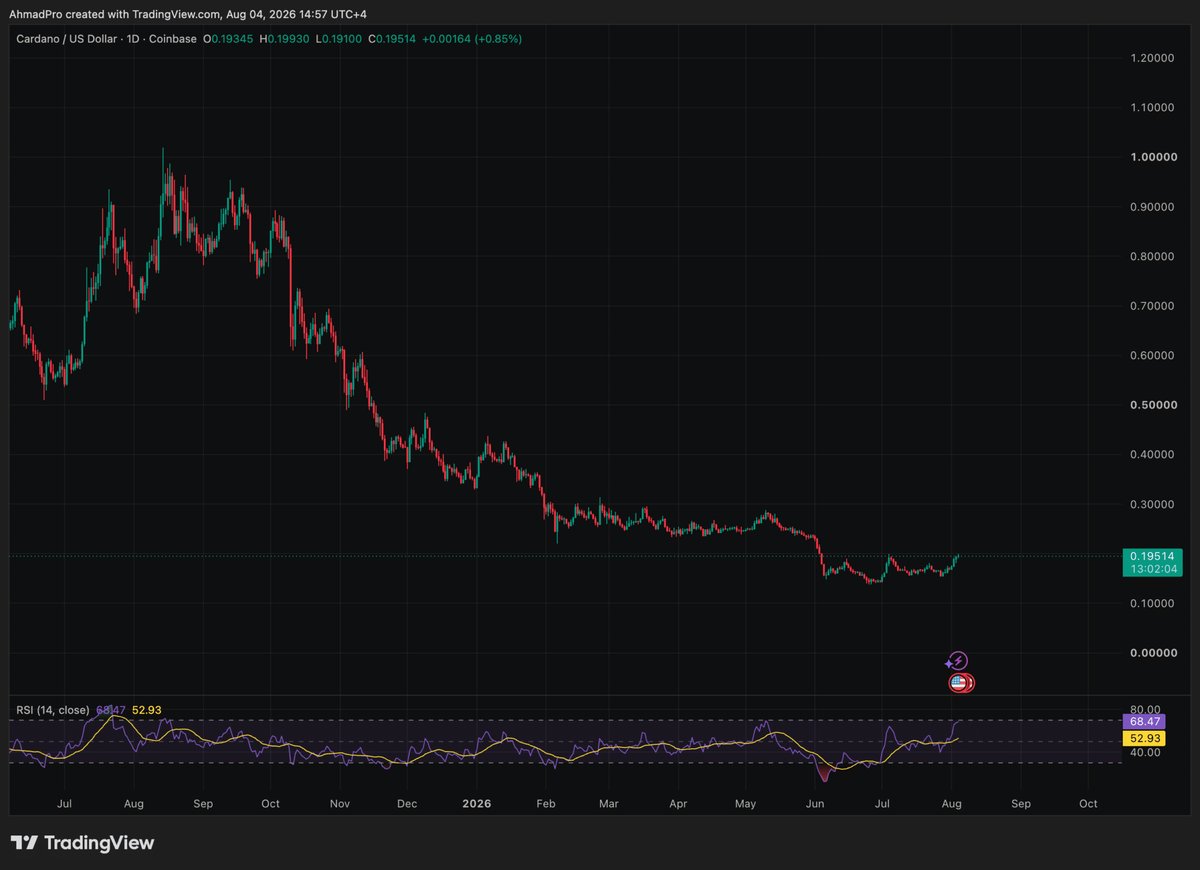The width and height of the screenshot is (1200, 870).
Task: Click the 0.50000 price axis label
Action: (x=1152, y=405)
